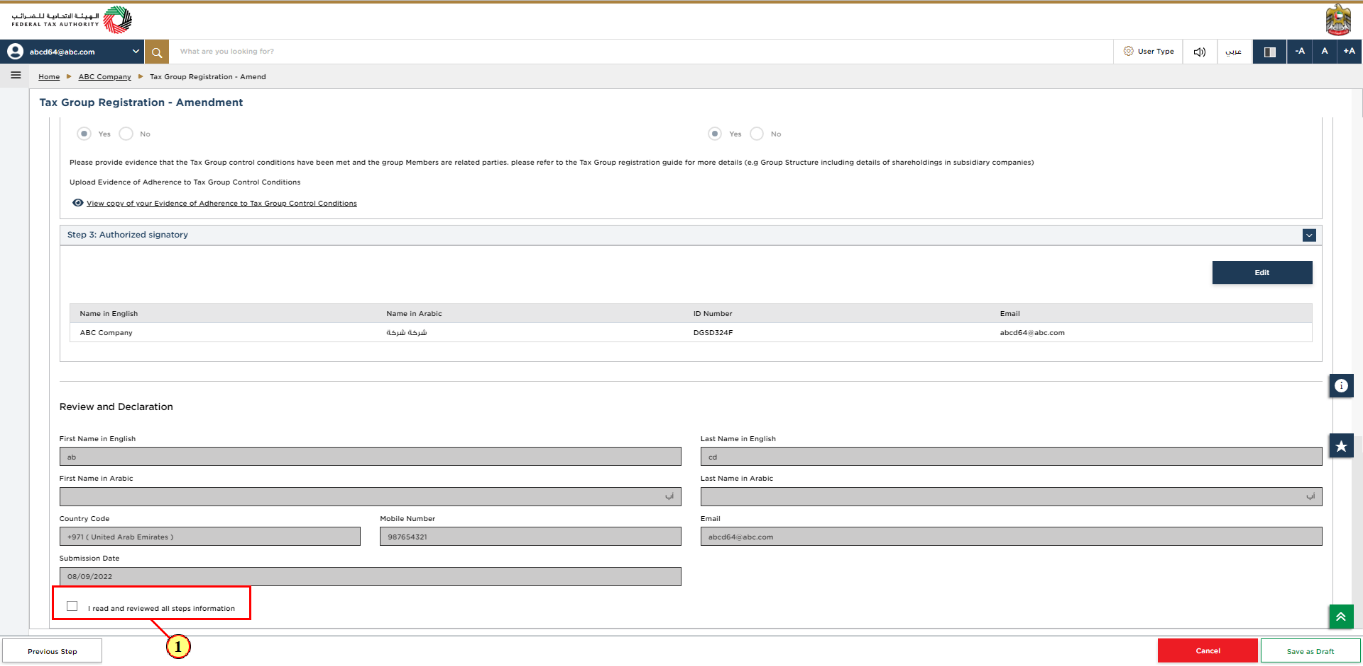The image size is (1363, 666).
Task: Select the first Yes radio button
Action: (x=85, y=134)
